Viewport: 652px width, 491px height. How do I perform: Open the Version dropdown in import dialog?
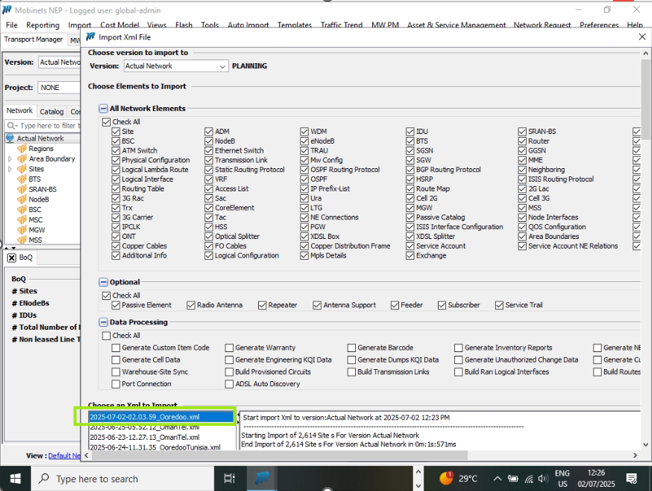coord(222,66)
